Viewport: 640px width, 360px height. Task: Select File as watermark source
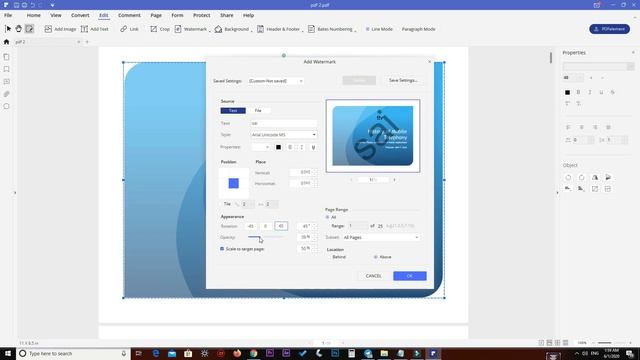point(258,111)
